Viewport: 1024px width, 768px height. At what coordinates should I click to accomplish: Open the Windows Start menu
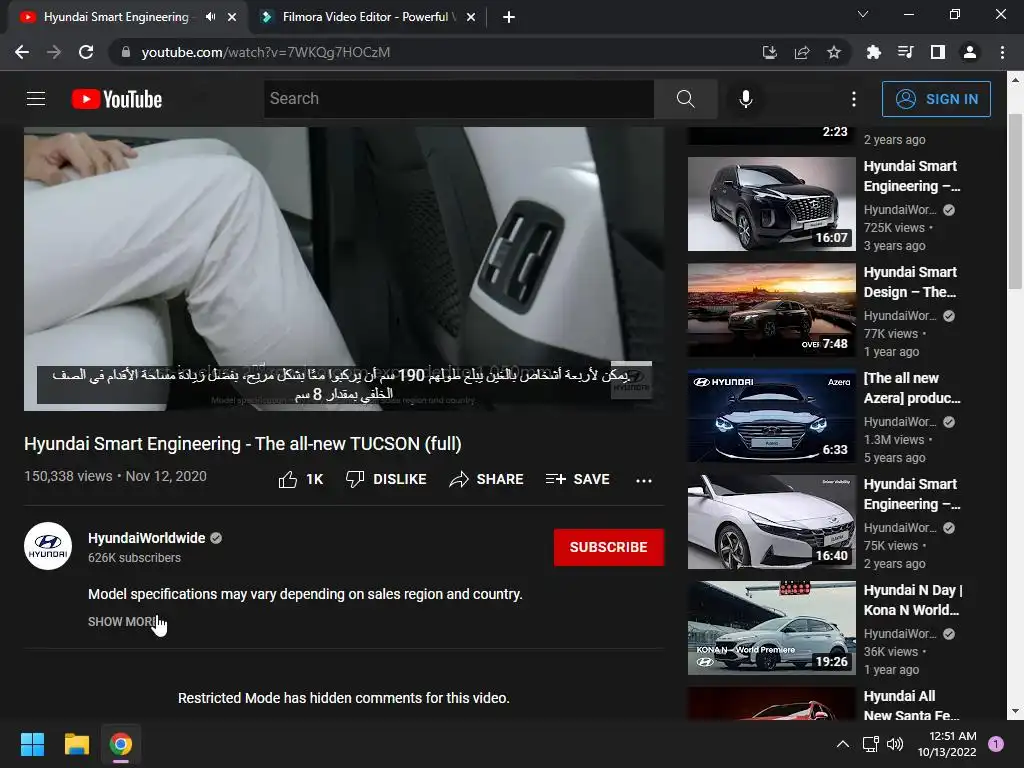pyautogui.click(x=32, y=744)
